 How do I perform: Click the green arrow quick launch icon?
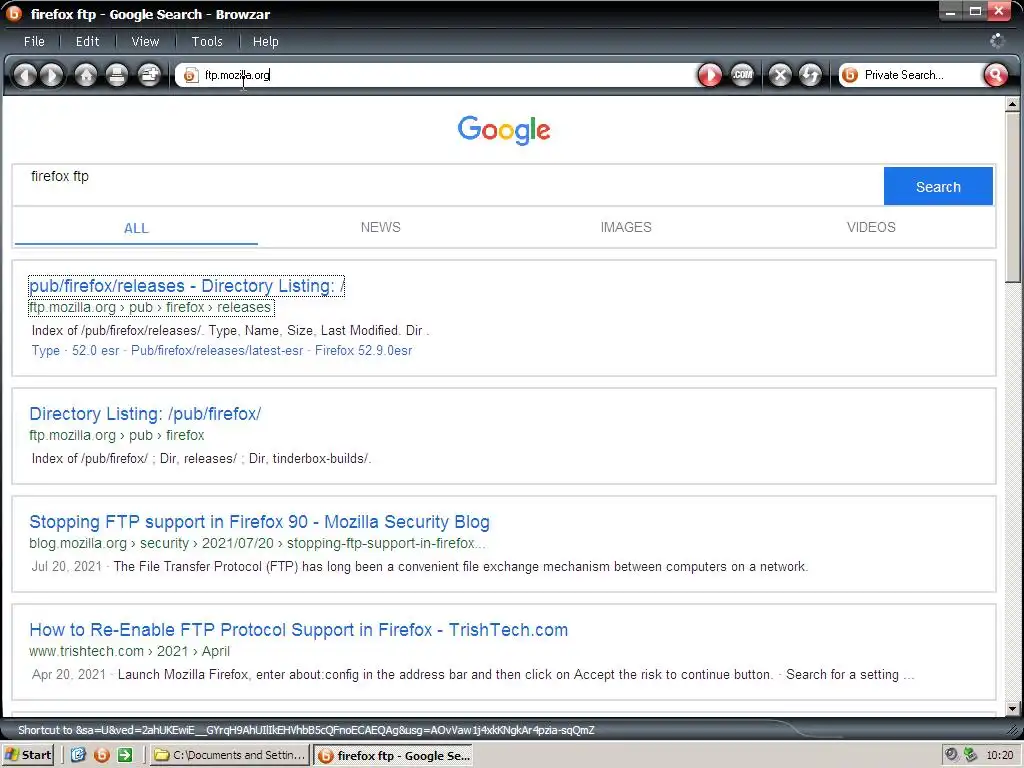click(x=125, y=755)
